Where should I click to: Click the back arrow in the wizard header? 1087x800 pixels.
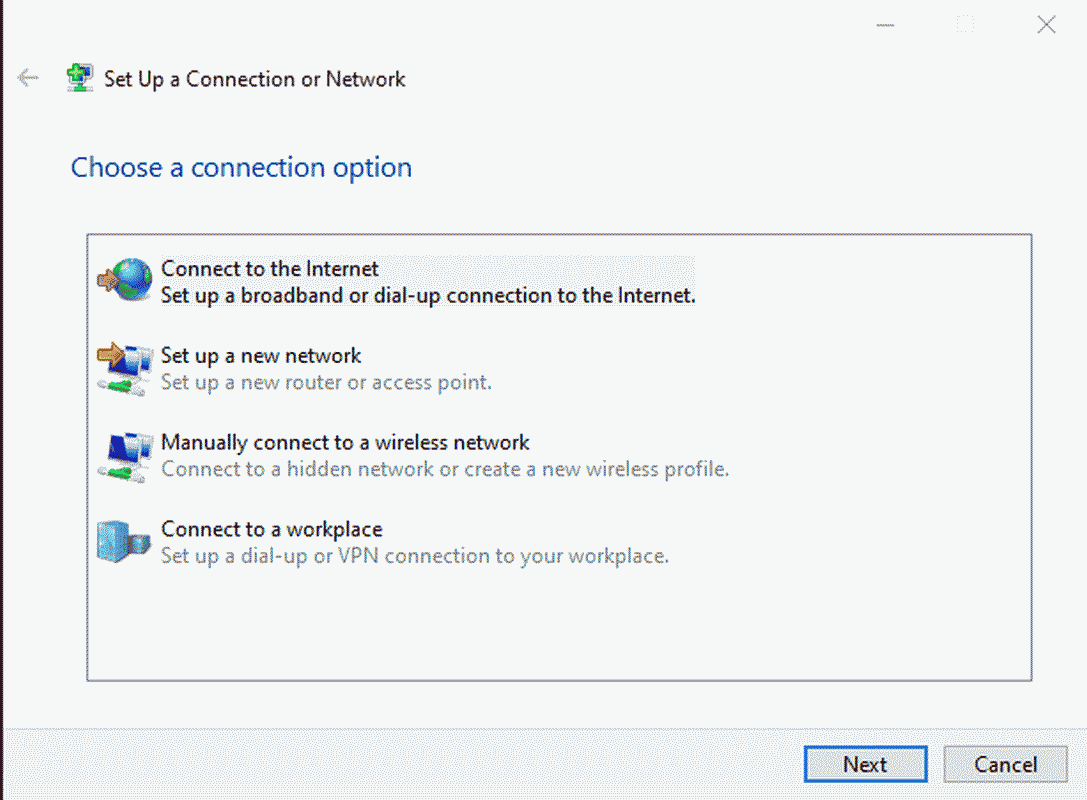point(28,78)
